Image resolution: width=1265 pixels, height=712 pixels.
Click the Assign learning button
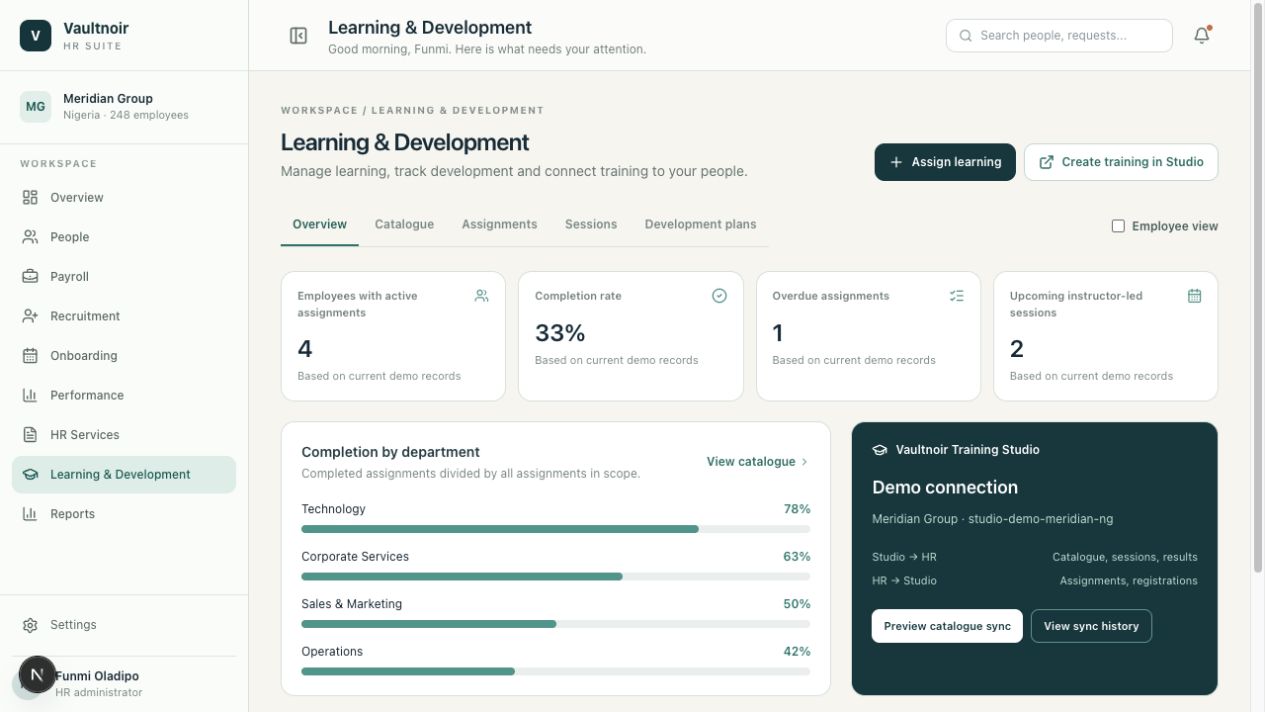pos(945,162)
